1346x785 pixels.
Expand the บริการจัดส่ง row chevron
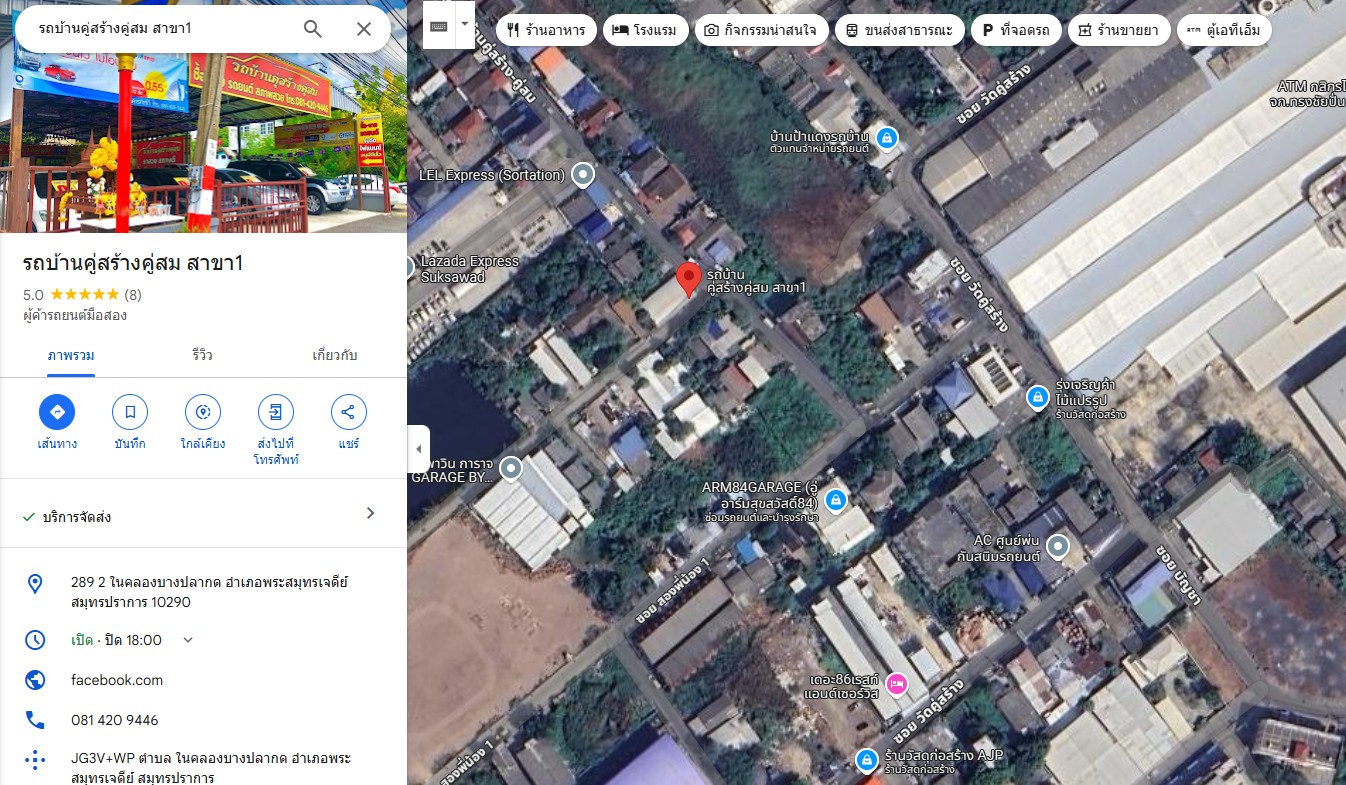[370, 513]
